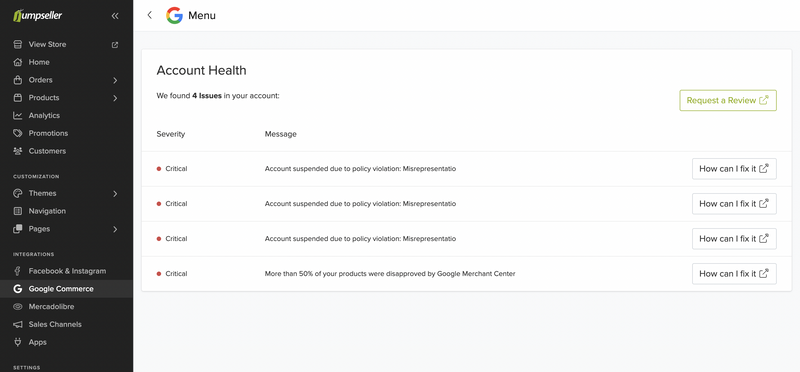
Task: Click the View Store storefront icon
Action: [x=18, y=44]
